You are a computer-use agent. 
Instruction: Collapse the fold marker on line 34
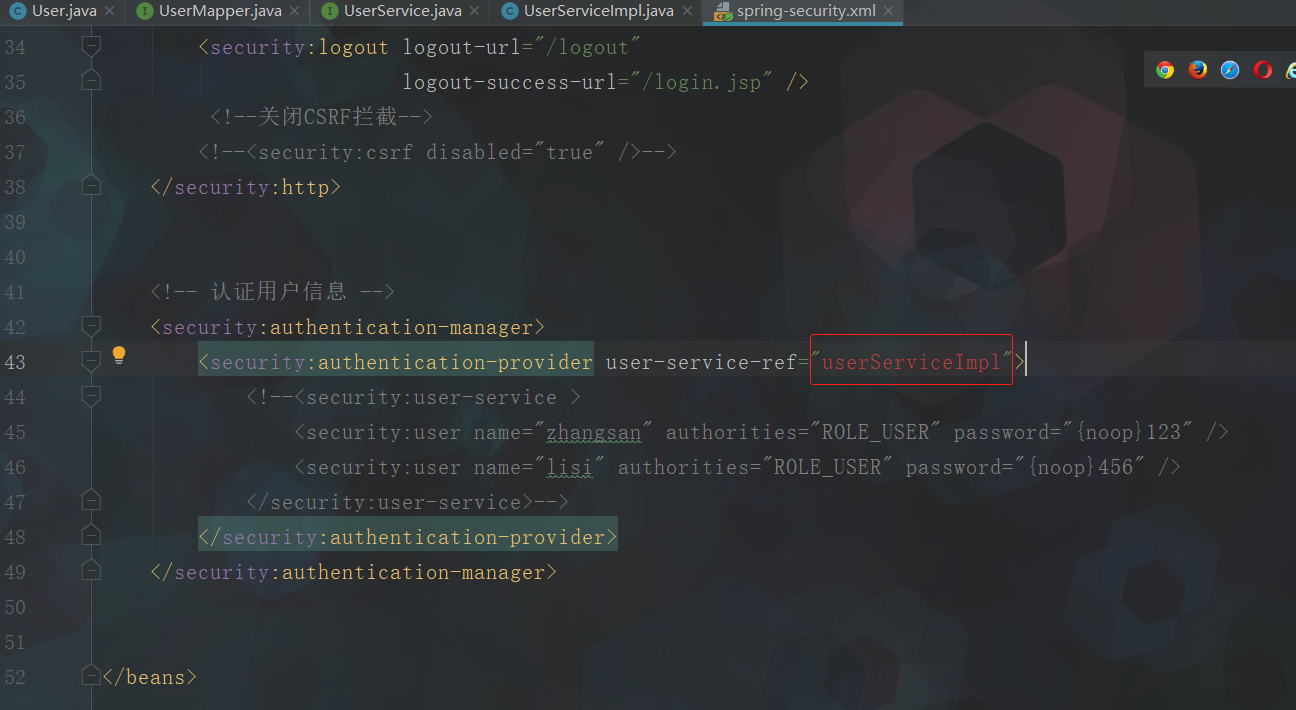tap(91, 46)
